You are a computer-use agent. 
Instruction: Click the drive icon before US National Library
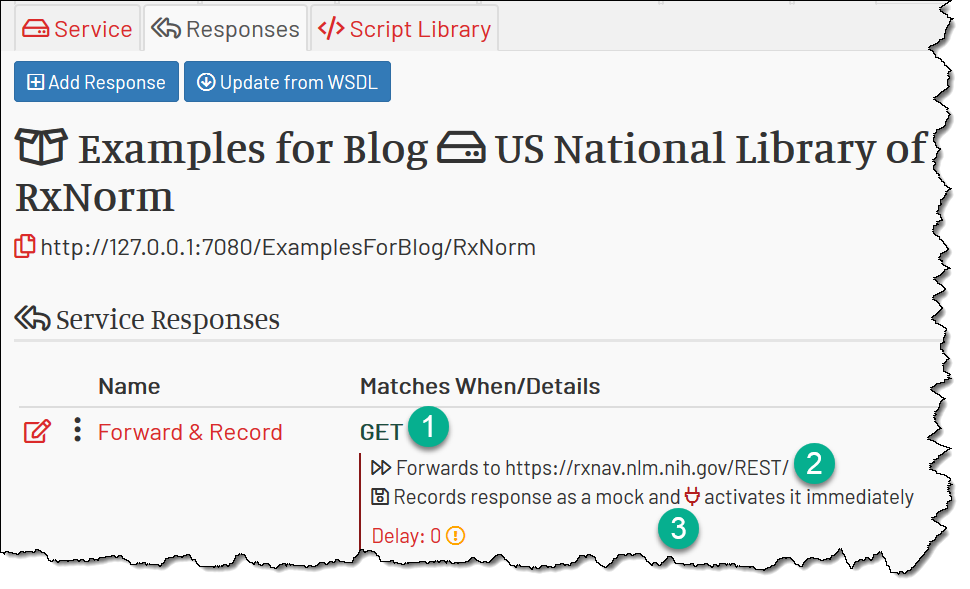click(461, 147)
